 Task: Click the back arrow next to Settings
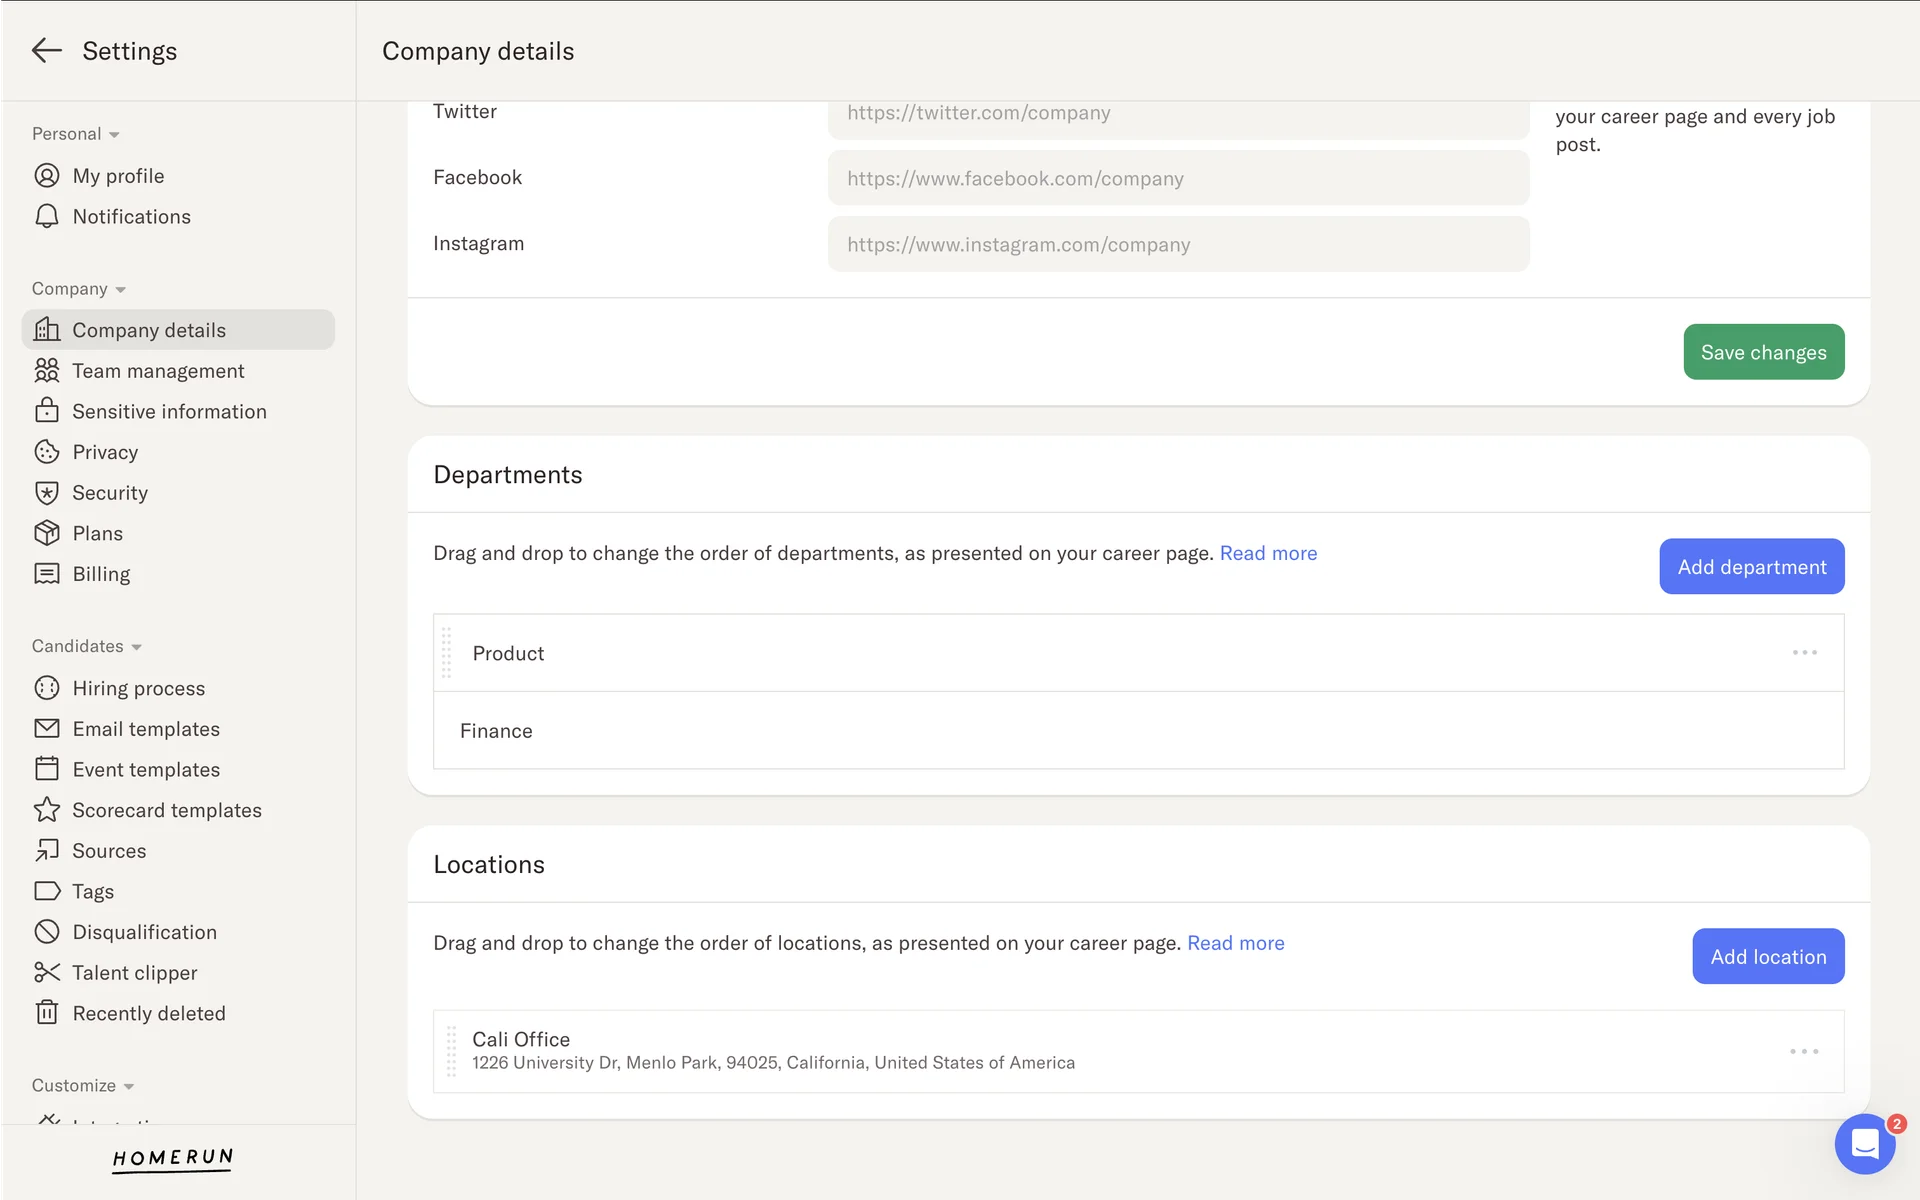click(46, 51)
